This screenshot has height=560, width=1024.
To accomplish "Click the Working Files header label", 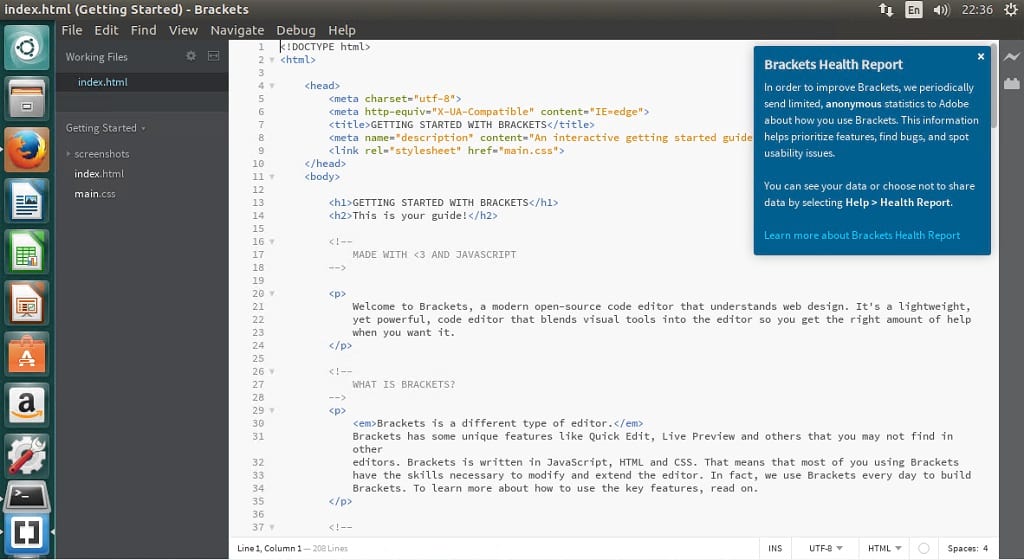I will [96, 57].
